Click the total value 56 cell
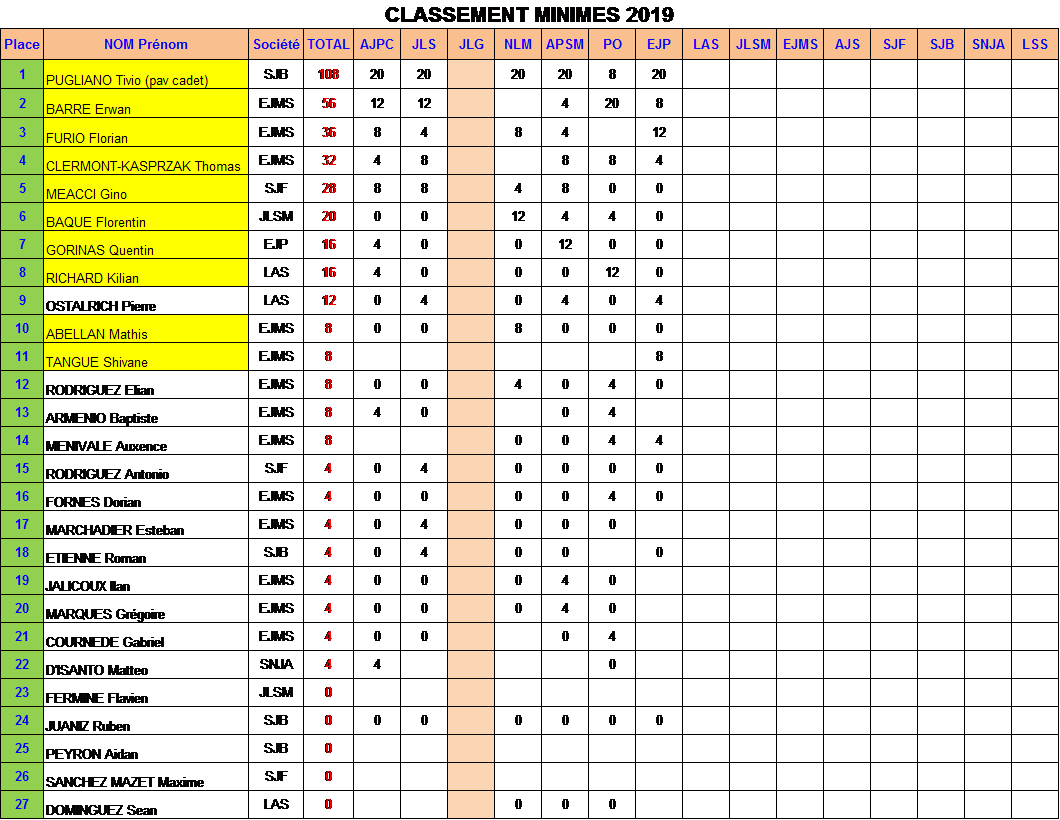The height and width of the screenshot is (820, 1060). [x=328, y=102]
